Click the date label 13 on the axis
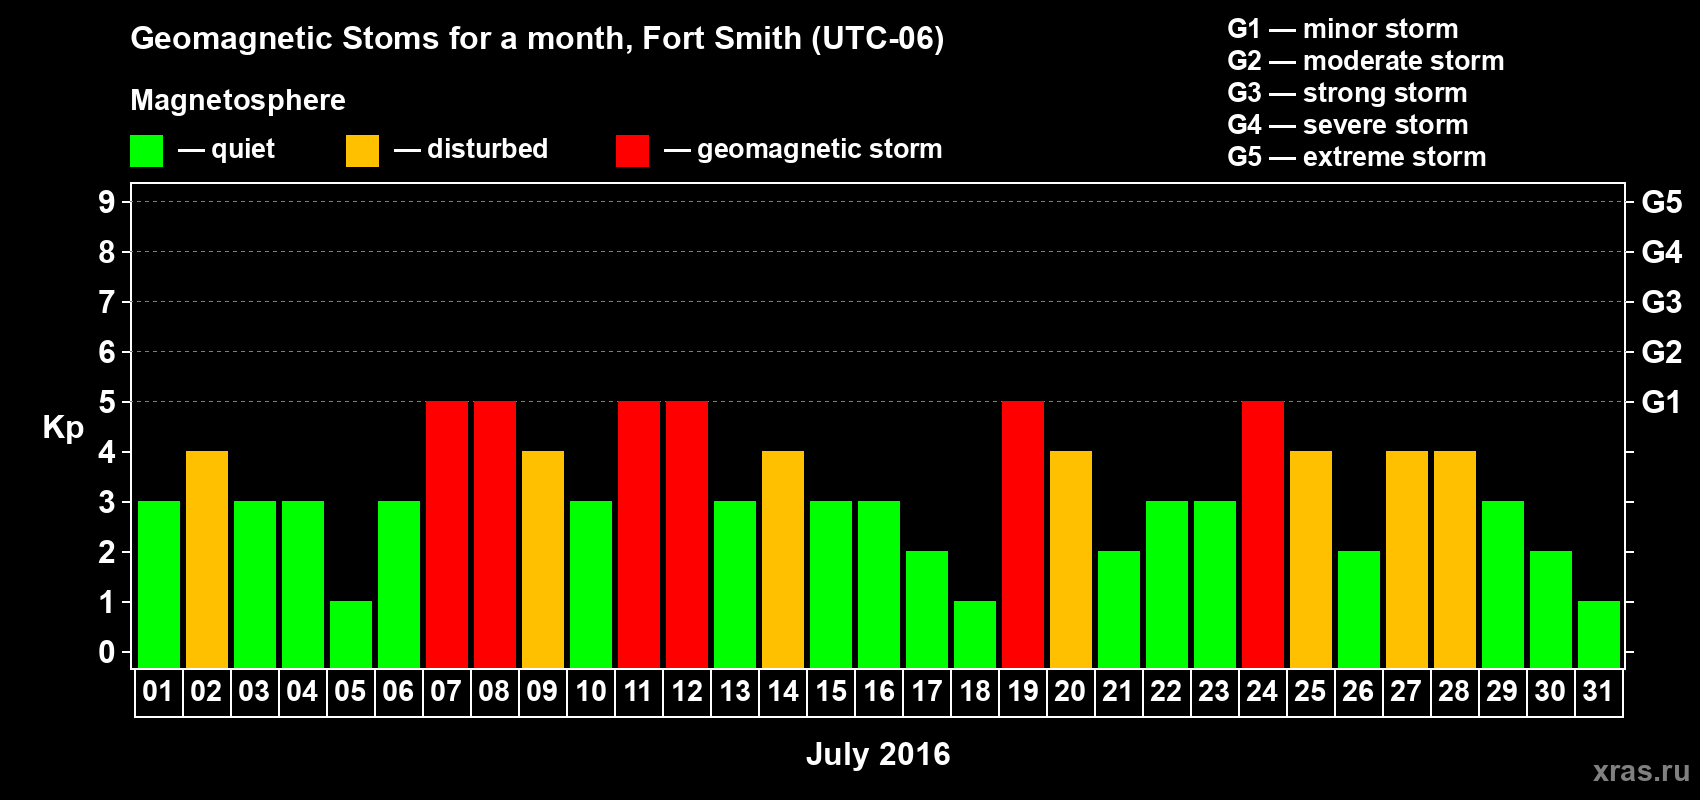 click(x=735, y=692)
